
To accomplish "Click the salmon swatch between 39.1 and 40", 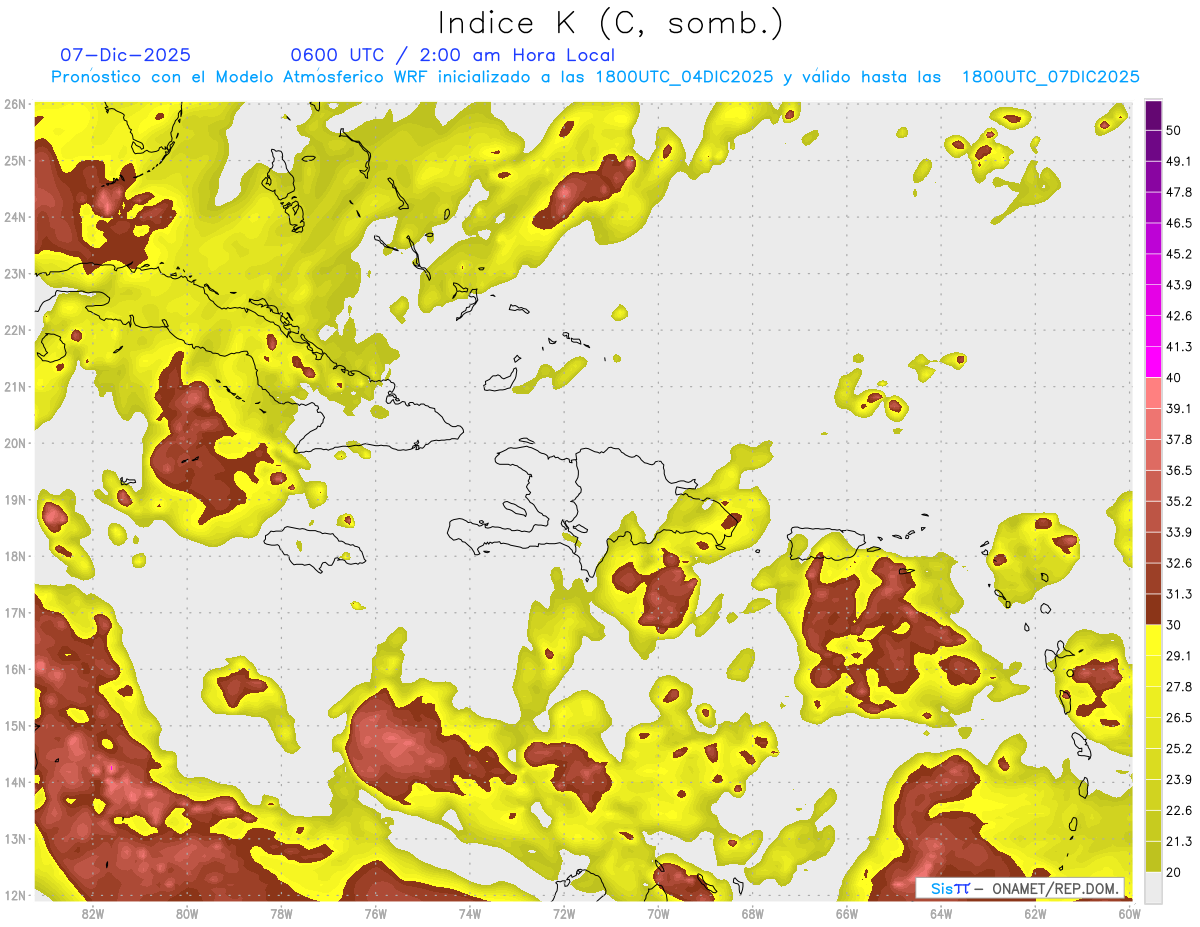I will pyautogui.click(x=1153, y=393).
